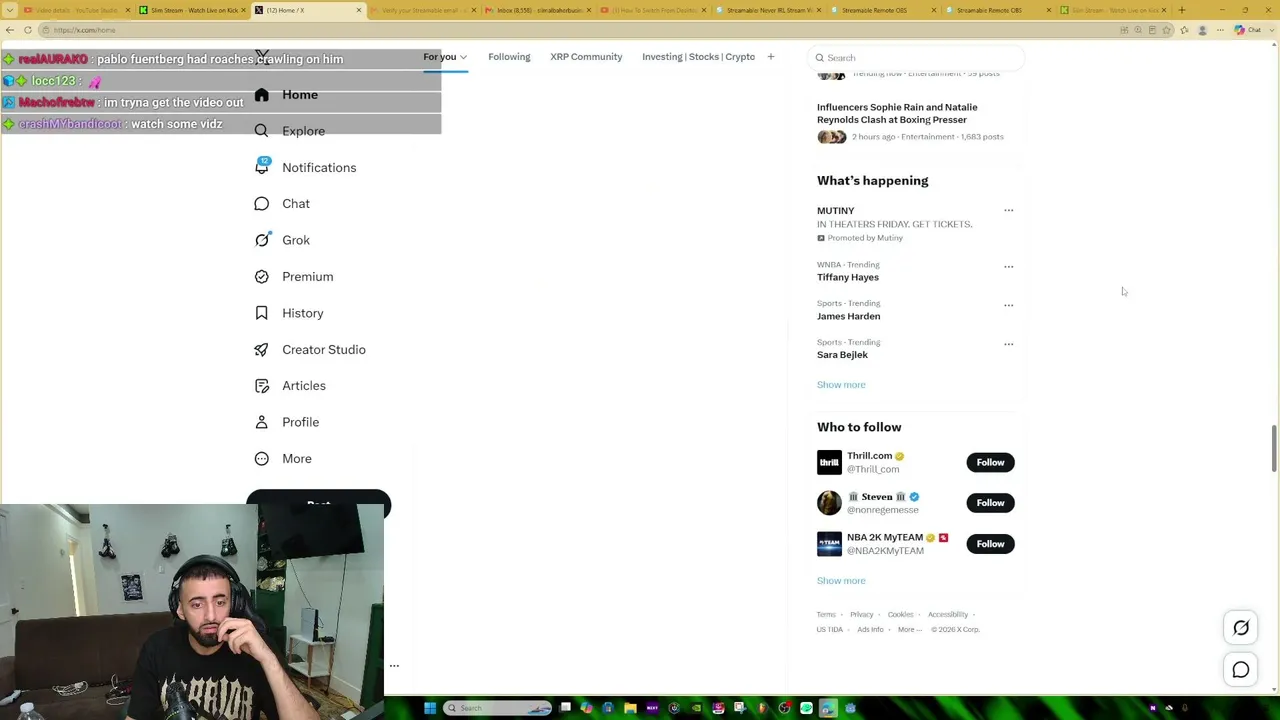Click the Creator Studio label in sidebar
Screen dimensions: 1280x720
pyautogui.click(x=324, y=350)
